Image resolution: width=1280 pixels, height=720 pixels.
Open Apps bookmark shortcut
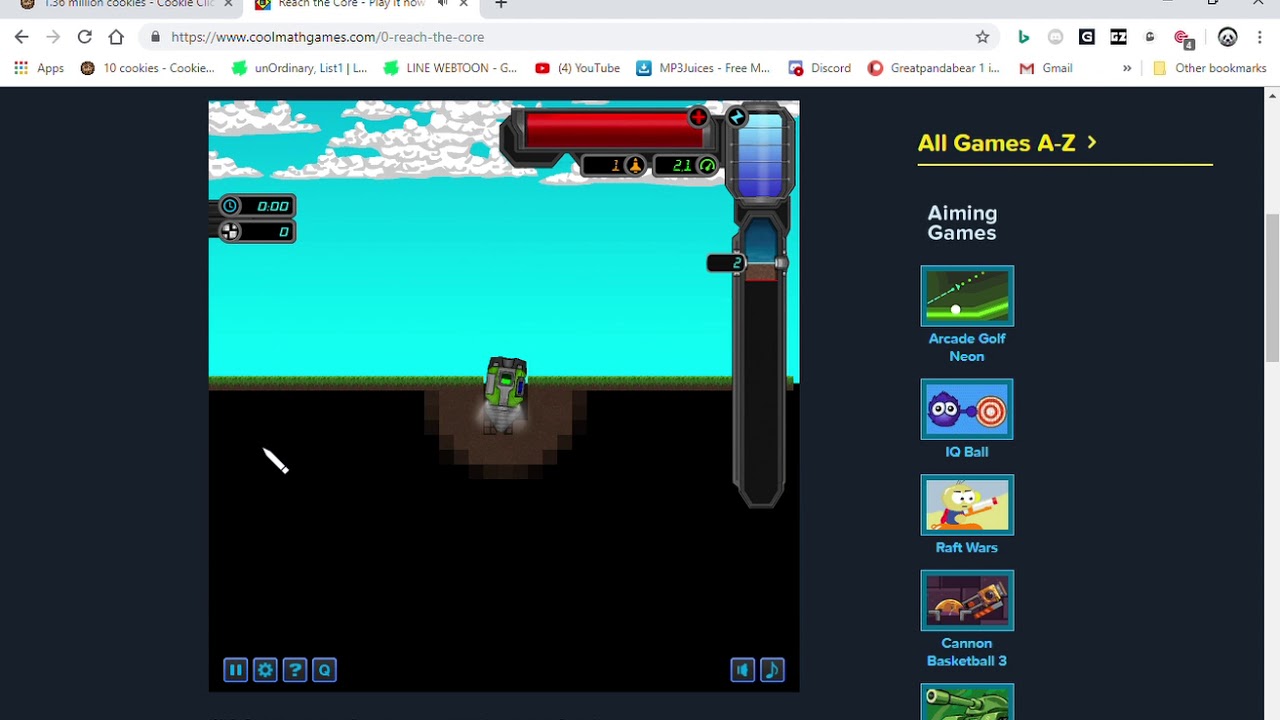[39, 68]
